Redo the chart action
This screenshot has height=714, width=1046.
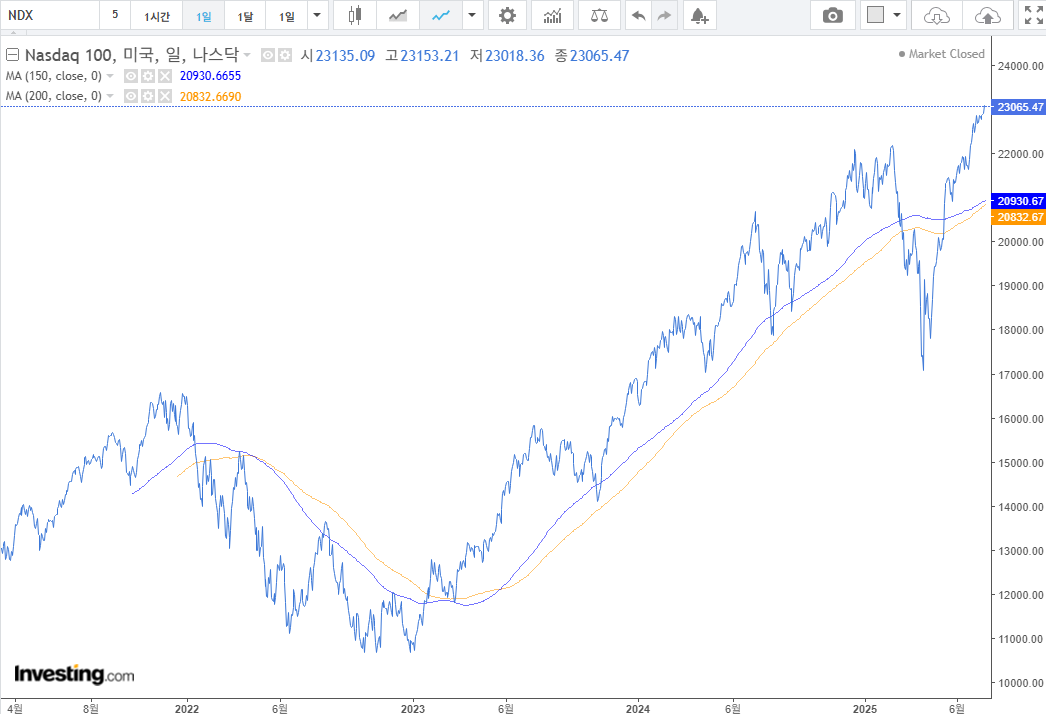pos(664,15)
